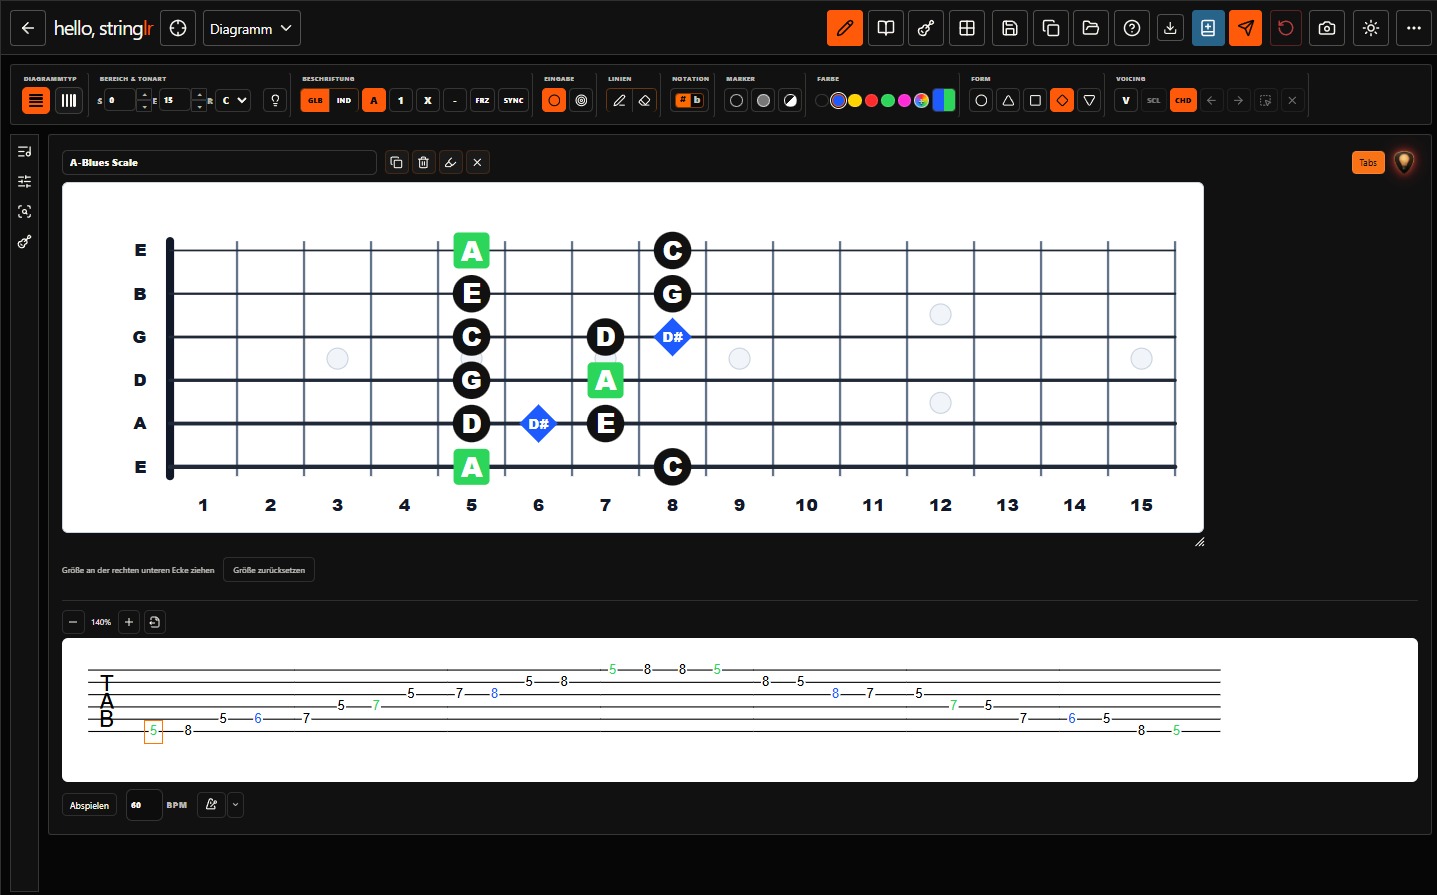Click the BPM input field showing 60

point(144,804)
